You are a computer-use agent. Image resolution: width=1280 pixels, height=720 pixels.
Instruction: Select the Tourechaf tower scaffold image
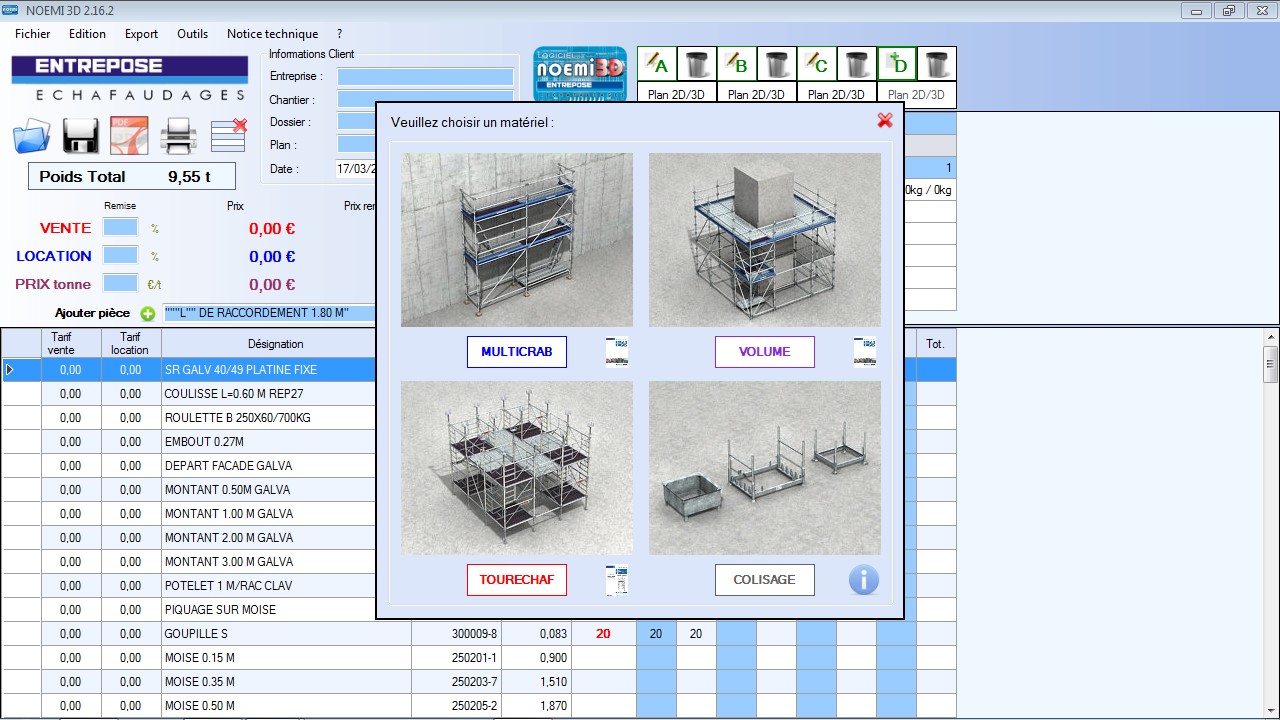[x=517, y=468]
